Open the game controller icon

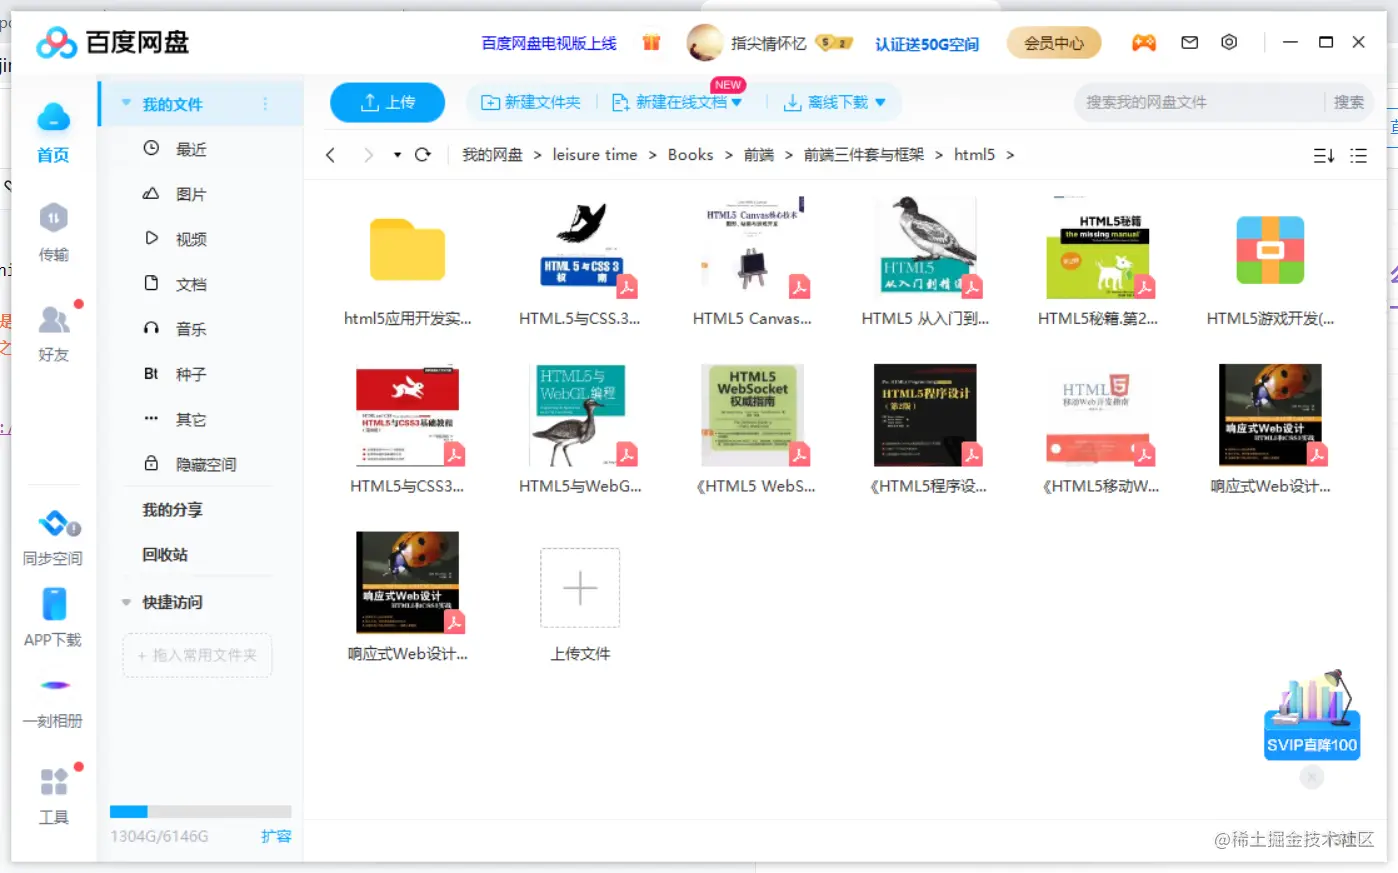(1143, 42)
